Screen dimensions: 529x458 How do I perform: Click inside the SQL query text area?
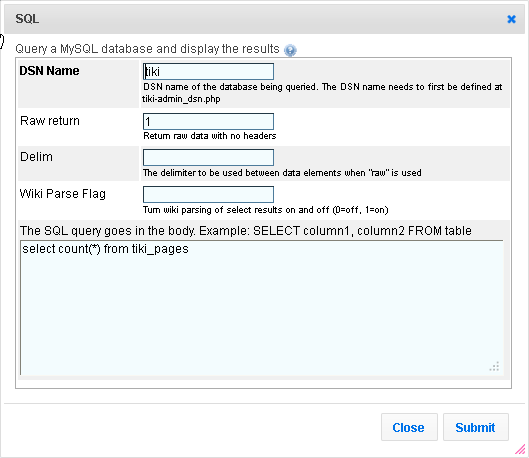pos(262,308)
